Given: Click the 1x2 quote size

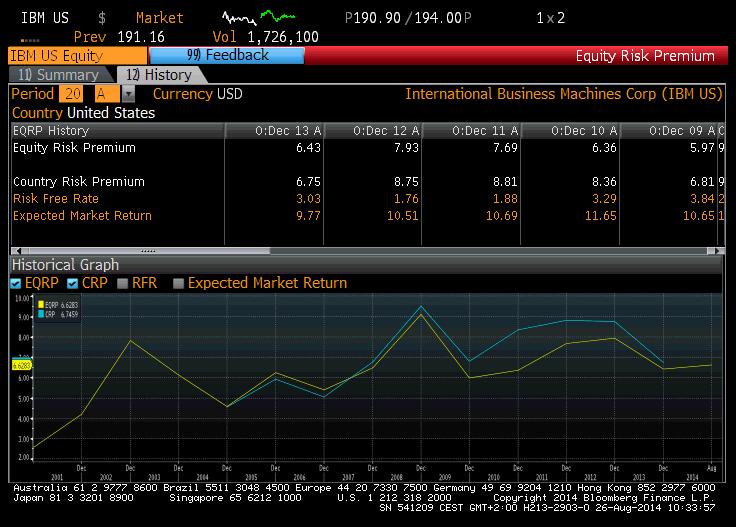Looking at the screenshot, I should tap(551, 18).
